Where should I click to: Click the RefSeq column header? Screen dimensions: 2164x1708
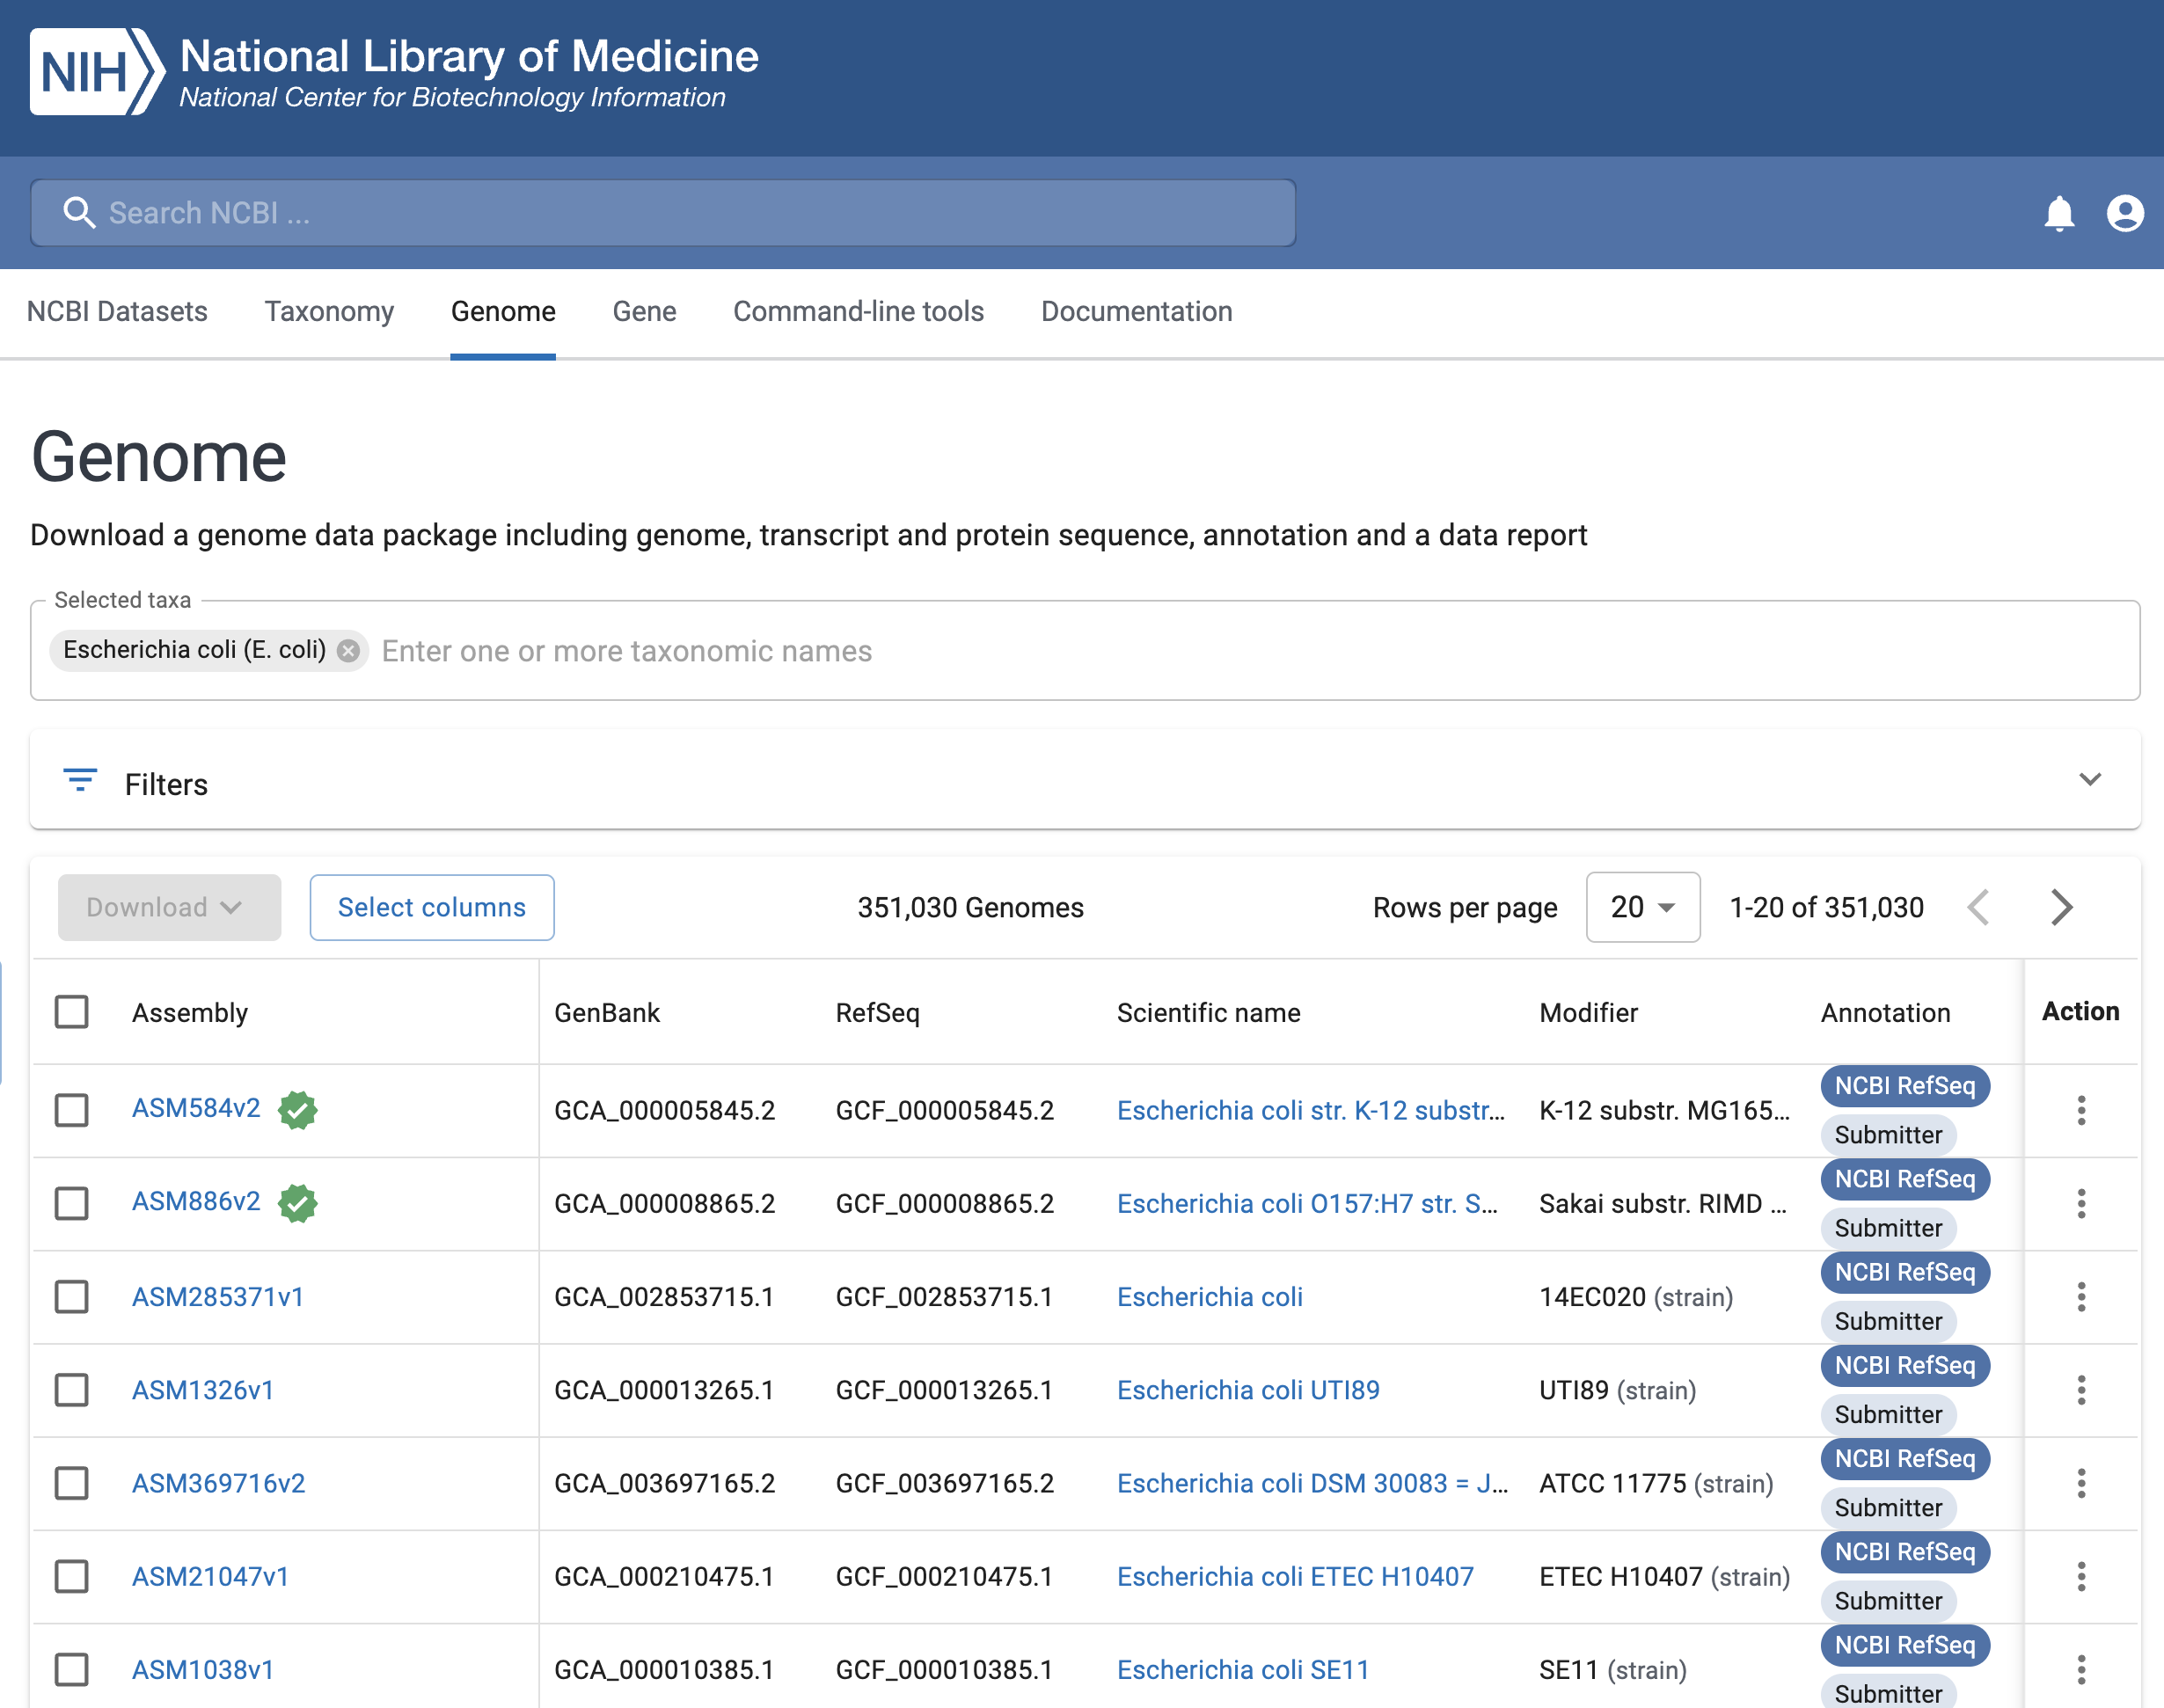click(877, 1012)
